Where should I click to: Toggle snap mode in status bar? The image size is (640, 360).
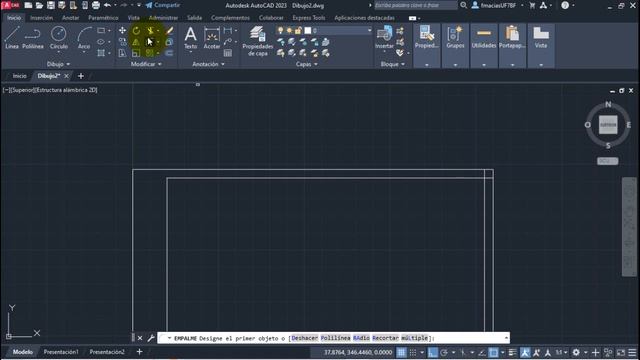(x=413, y=352)
